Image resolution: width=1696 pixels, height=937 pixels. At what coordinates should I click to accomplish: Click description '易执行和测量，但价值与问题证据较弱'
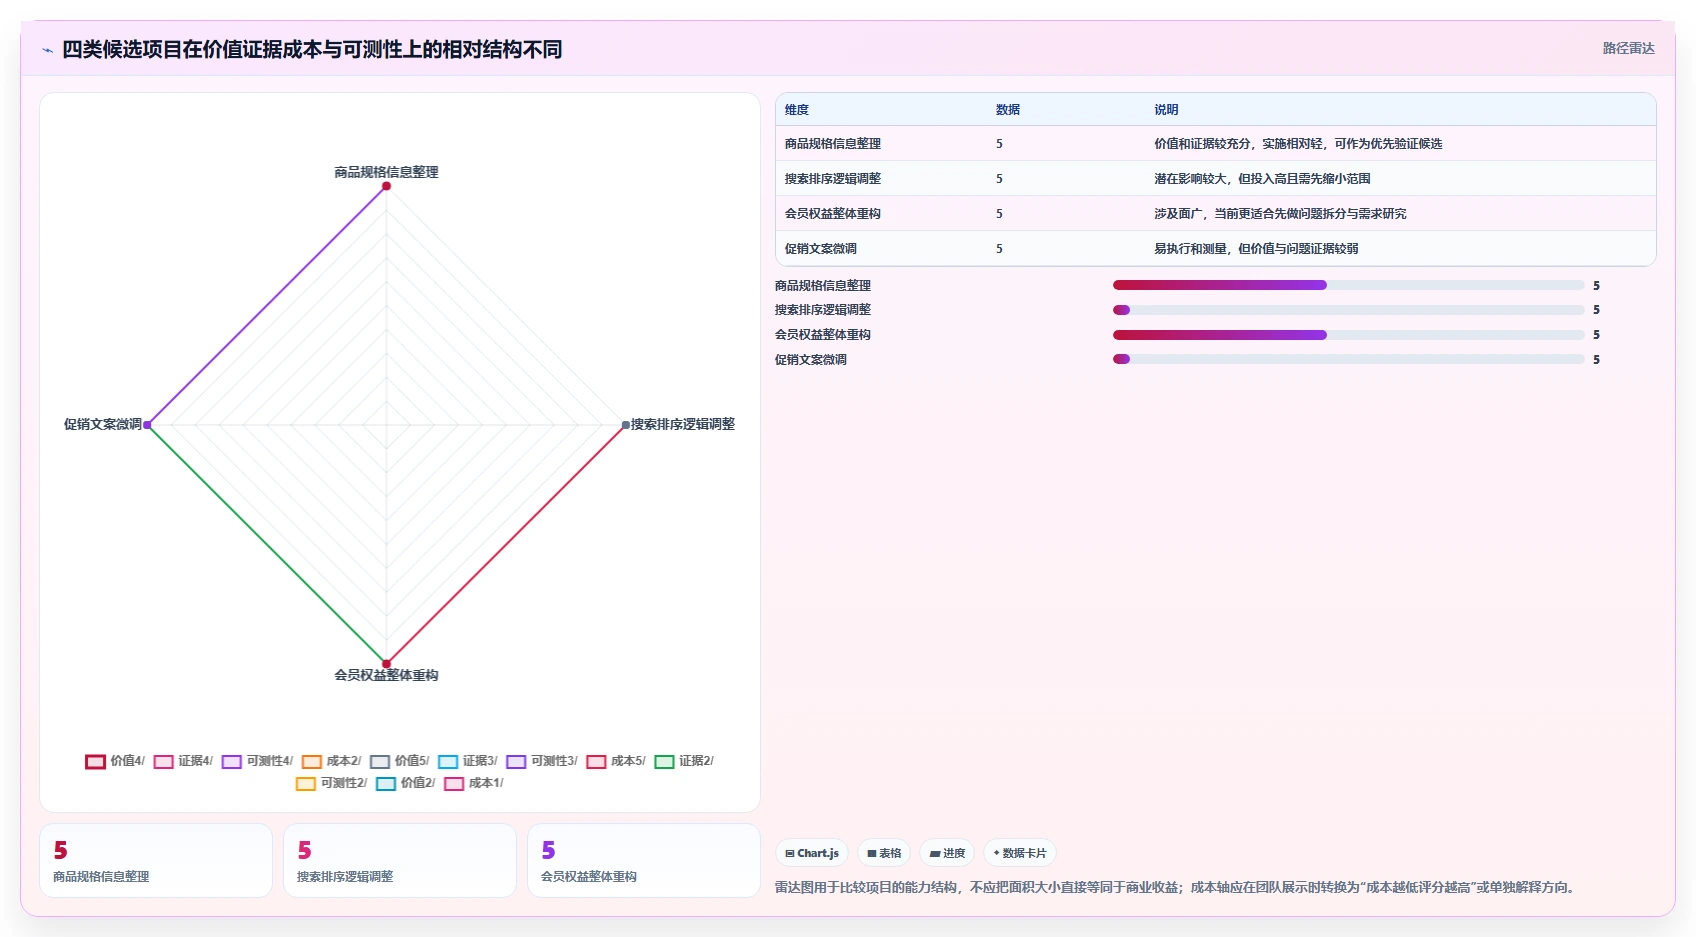coord(1256,249)
